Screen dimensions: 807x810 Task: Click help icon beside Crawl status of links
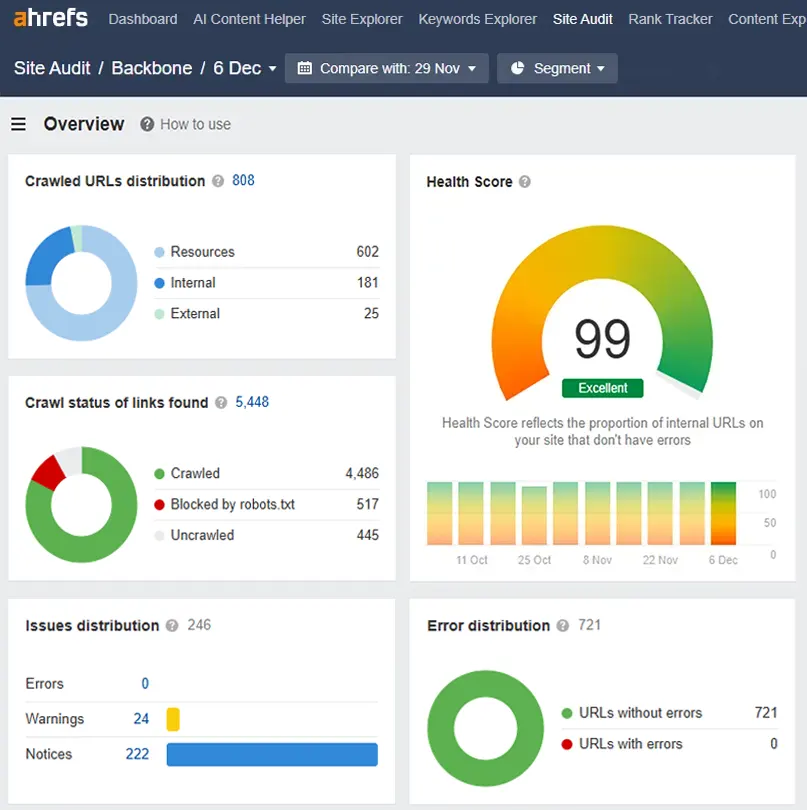pos(221,402)
